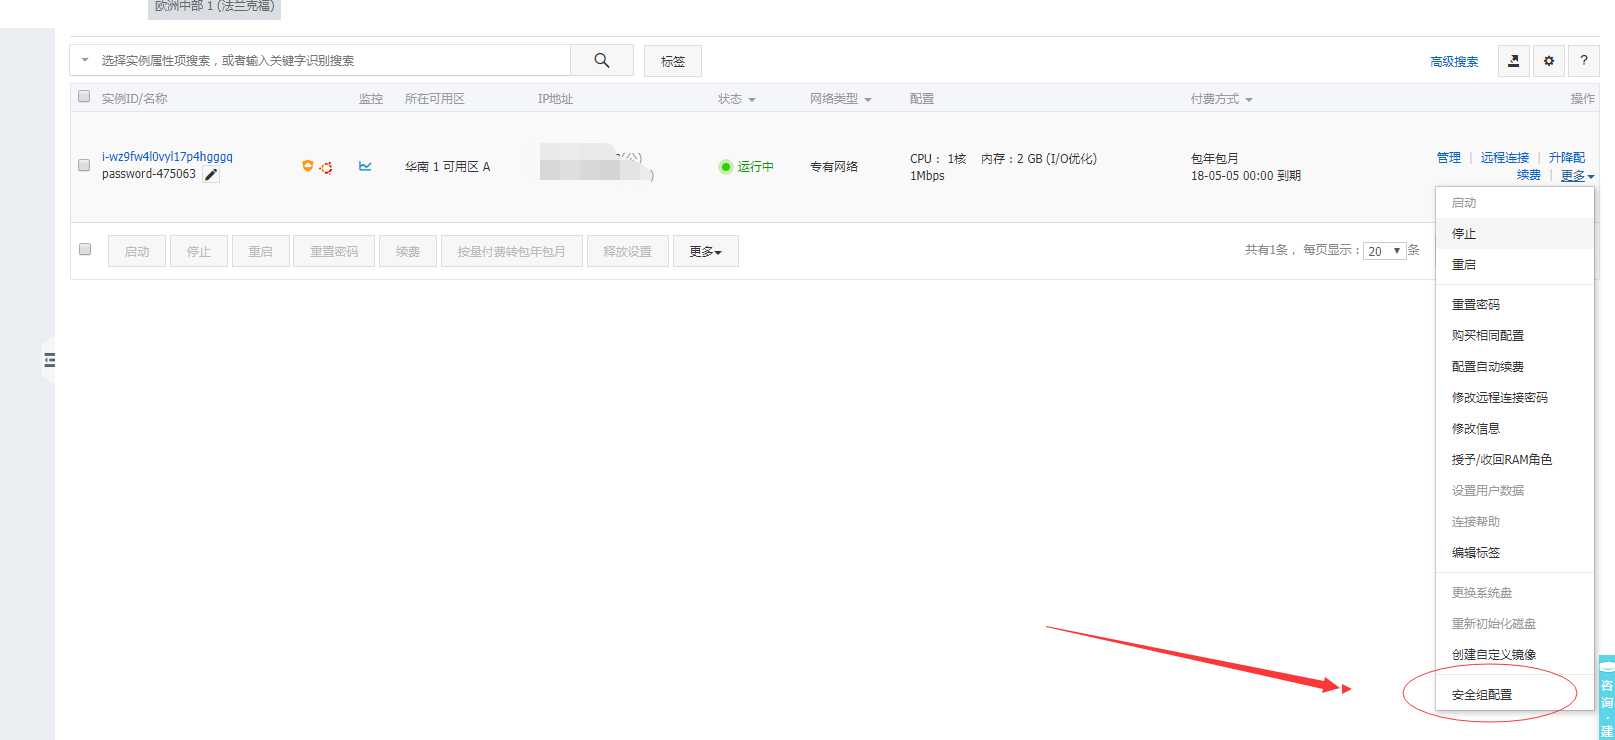Click the 远程连接 link
Screen dimensions: 1615x740
[1505, 158]
